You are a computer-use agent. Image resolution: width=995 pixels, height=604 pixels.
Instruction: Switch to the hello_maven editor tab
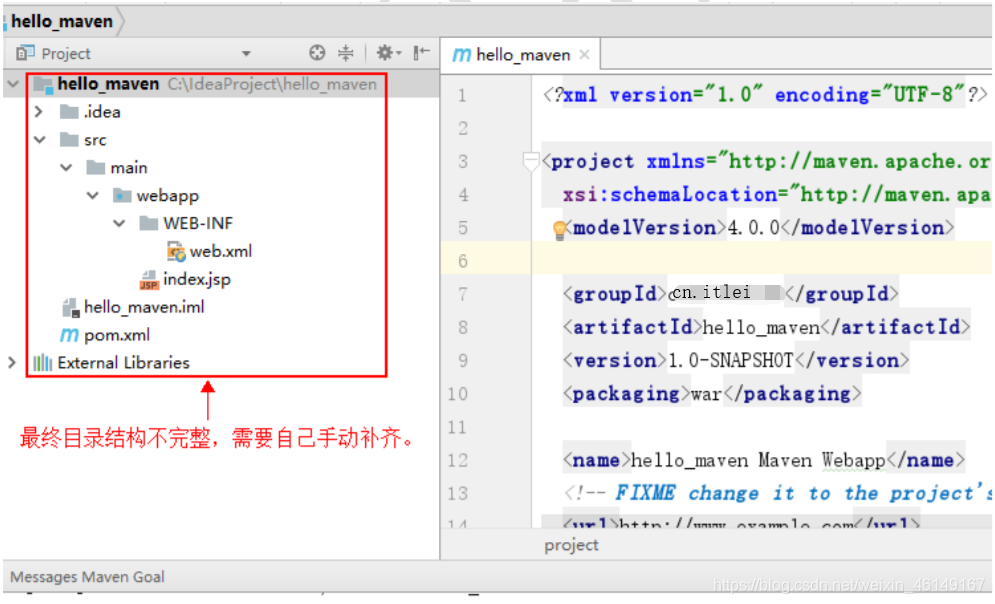[520, 55]
